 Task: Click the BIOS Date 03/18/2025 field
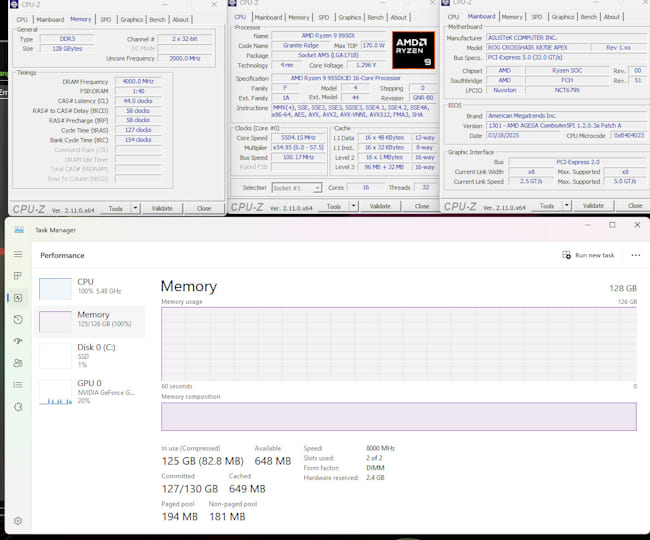coord(523,136)
